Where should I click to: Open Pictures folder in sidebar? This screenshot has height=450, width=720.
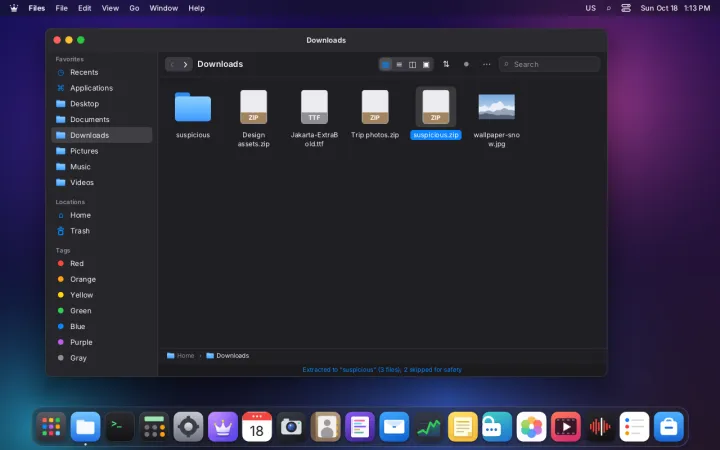[101, 151]
